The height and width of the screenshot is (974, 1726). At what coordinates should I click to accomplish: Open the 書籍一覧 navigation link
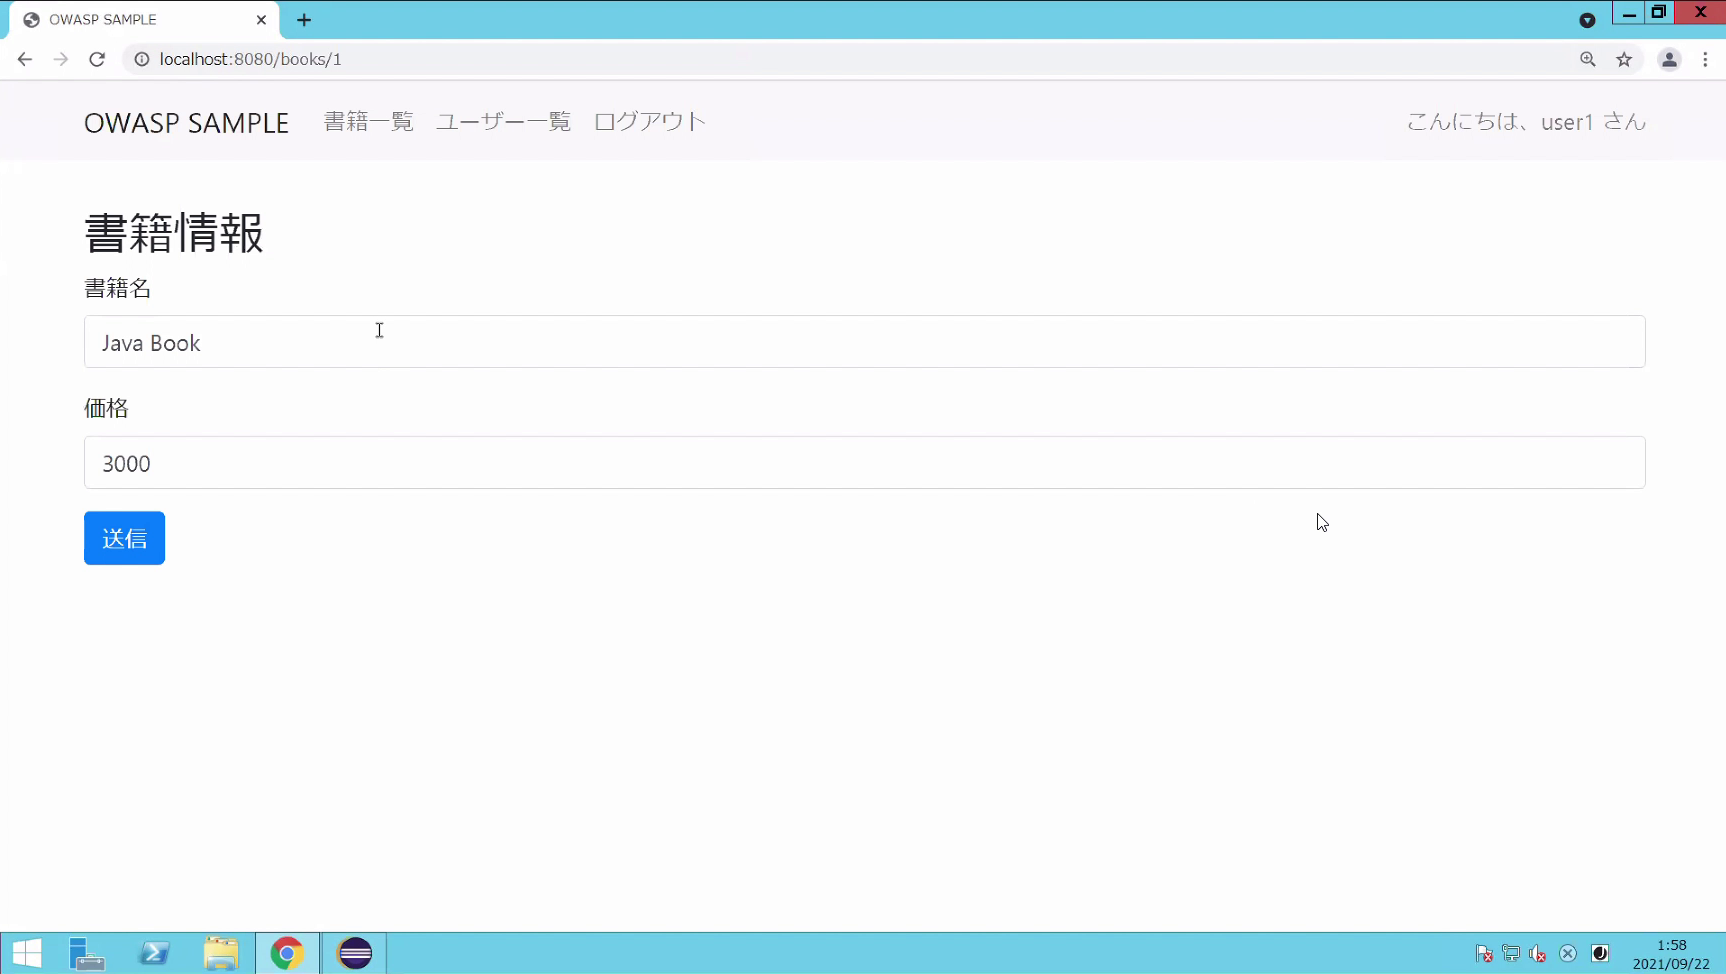point(369,121)
